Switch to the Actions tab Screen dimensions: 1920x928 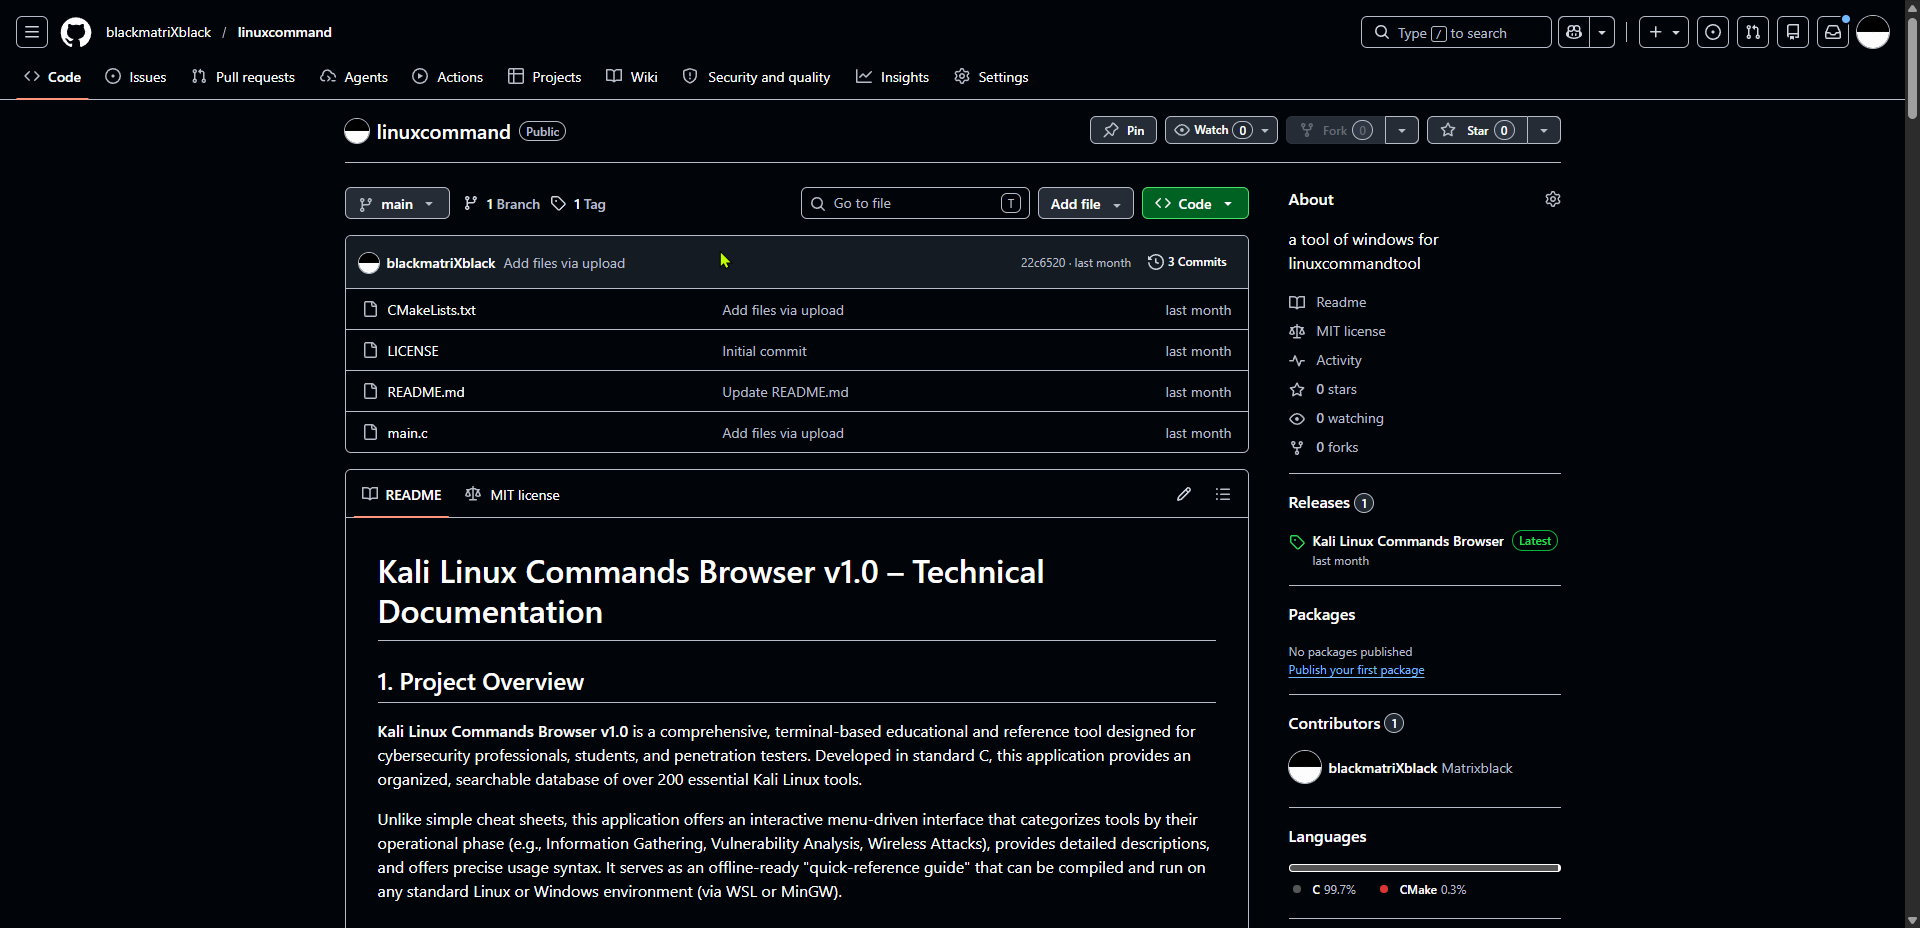pyautogui.click(x=448, y=77)
